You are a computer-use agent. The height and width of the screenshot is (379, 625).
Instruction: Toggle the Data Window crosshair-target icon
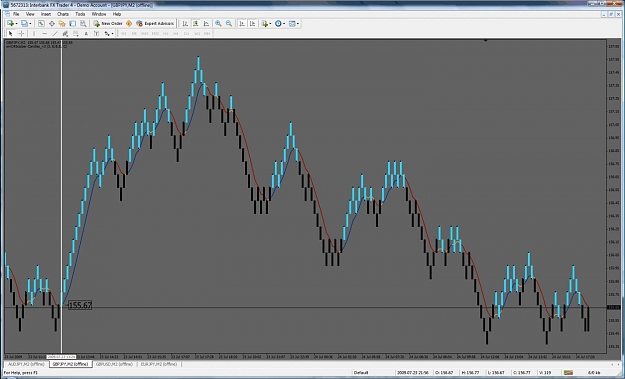[52, 24]
